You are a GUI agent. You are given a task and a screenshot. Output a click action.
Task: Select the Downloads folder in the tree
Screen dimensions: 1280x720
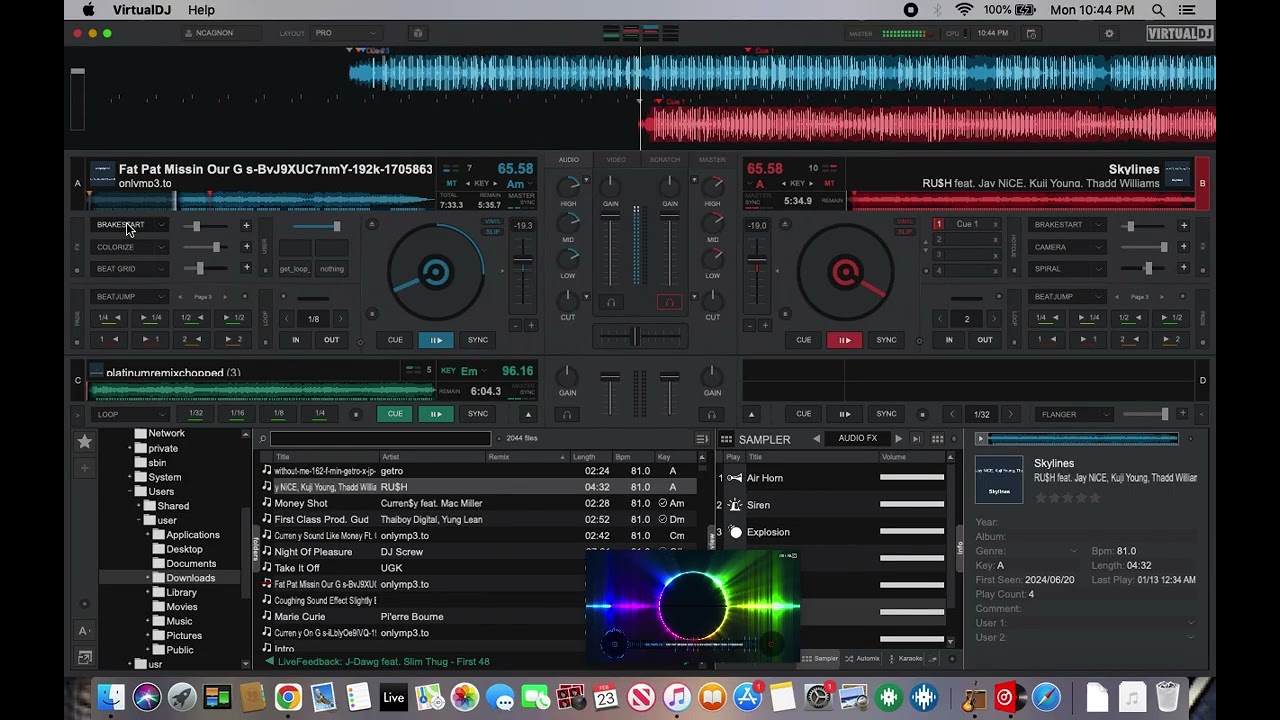point(190,578)
